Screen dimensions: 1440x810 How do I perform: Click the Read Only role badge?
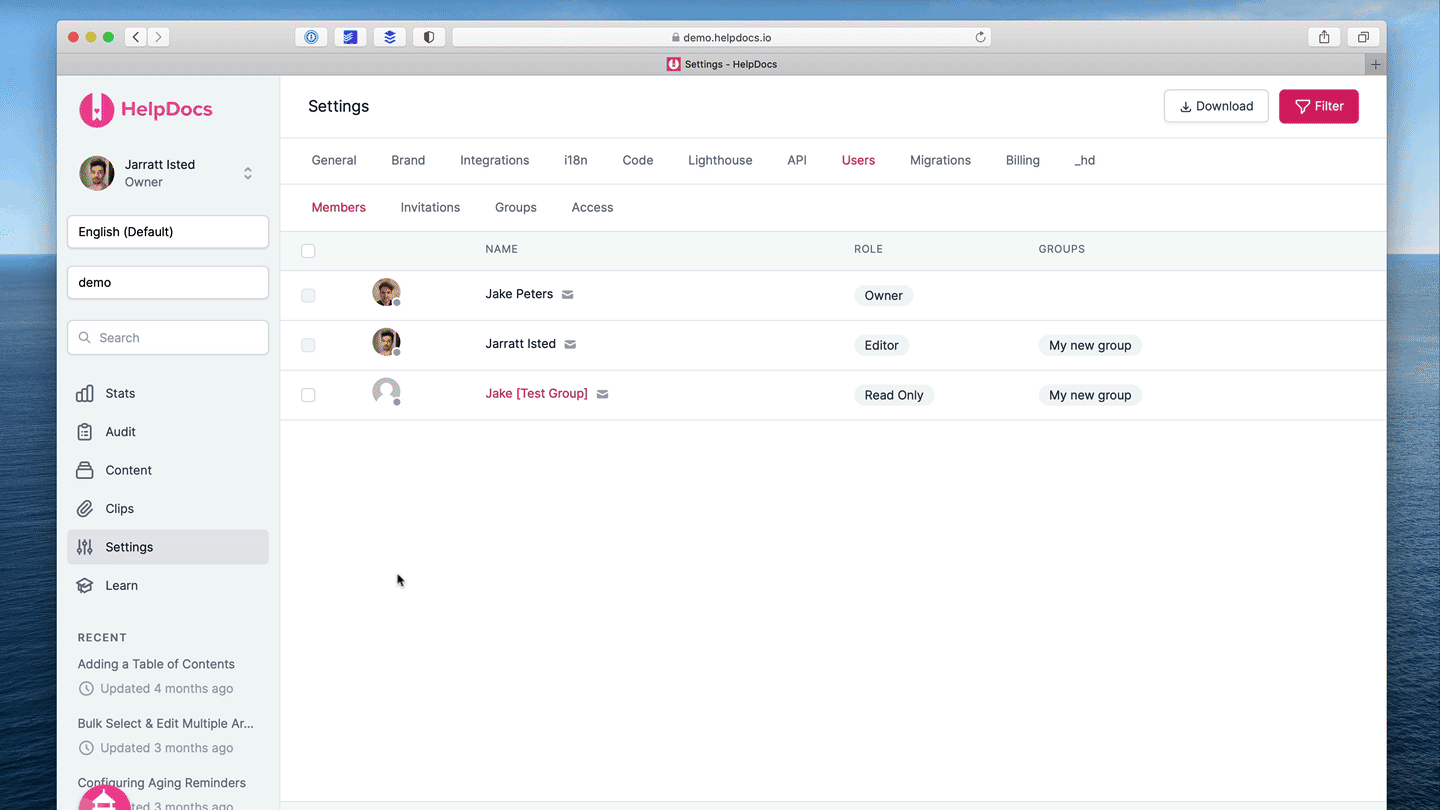(894, 395)
